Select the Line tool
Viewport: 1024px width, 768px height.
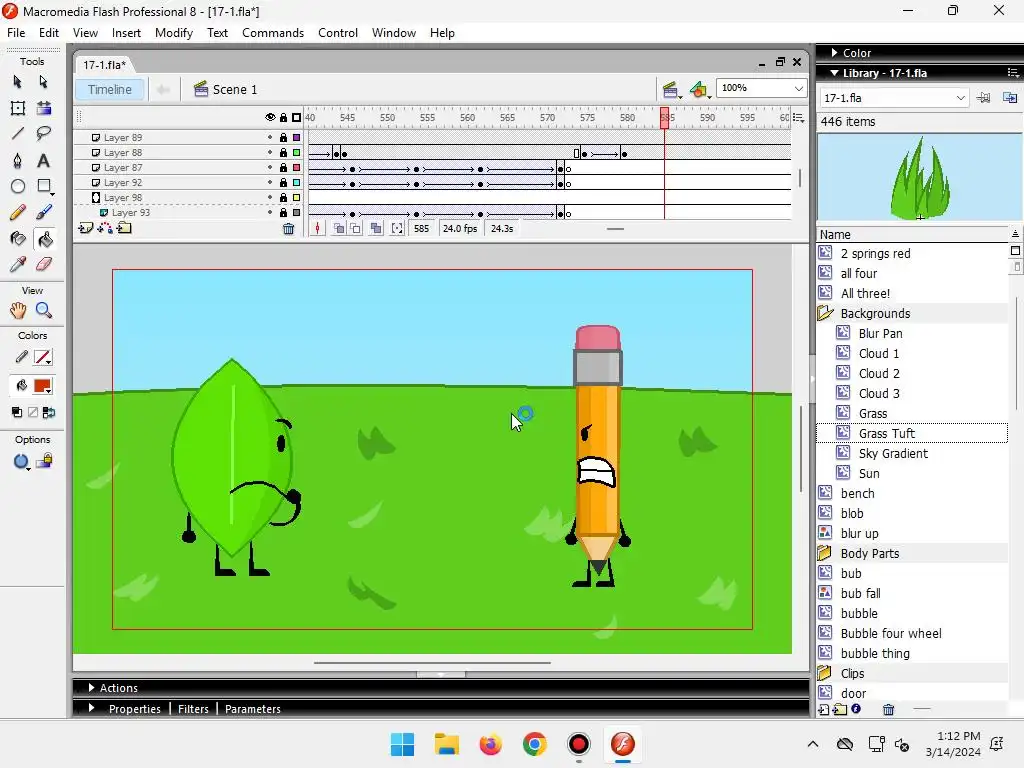pyautogui.click(x=18, y=134)
